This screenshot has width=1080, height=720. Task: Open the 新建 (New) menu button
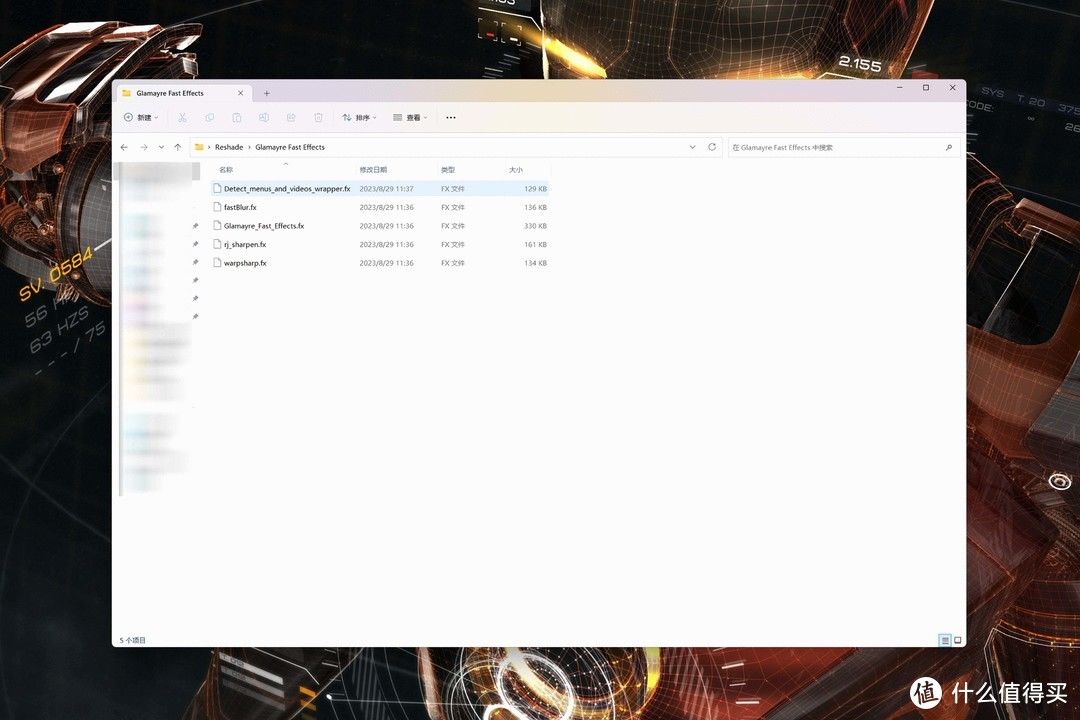click(141, 118)
